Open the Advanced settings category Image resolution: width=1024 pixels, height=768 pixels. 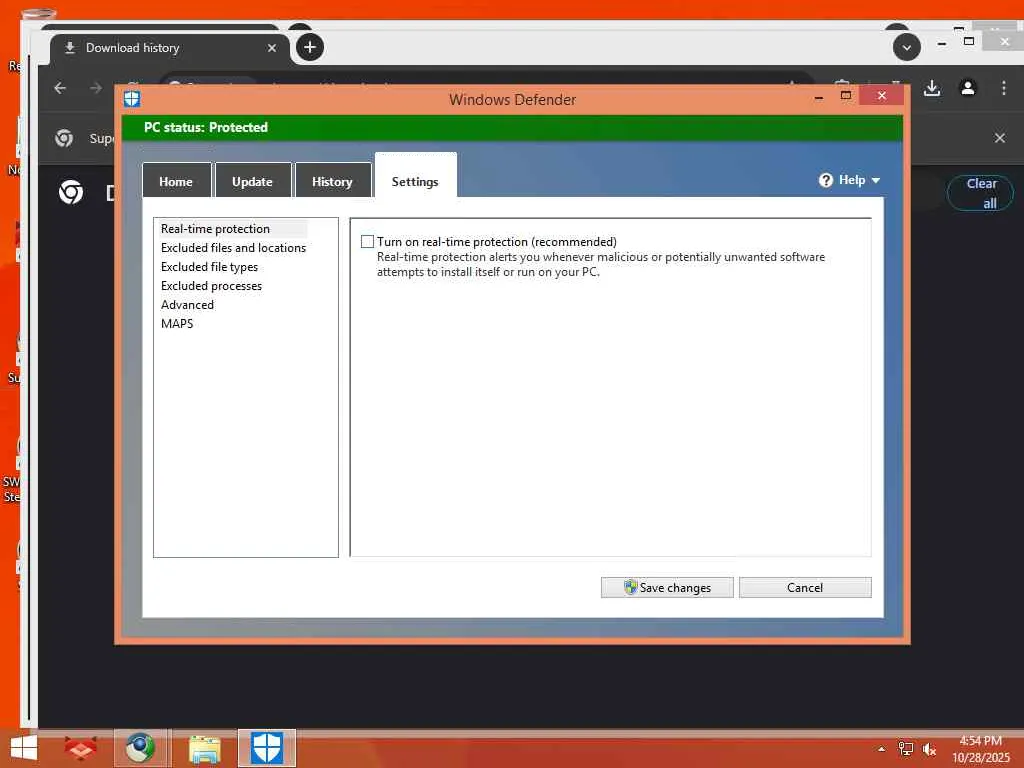pos(187,304)
